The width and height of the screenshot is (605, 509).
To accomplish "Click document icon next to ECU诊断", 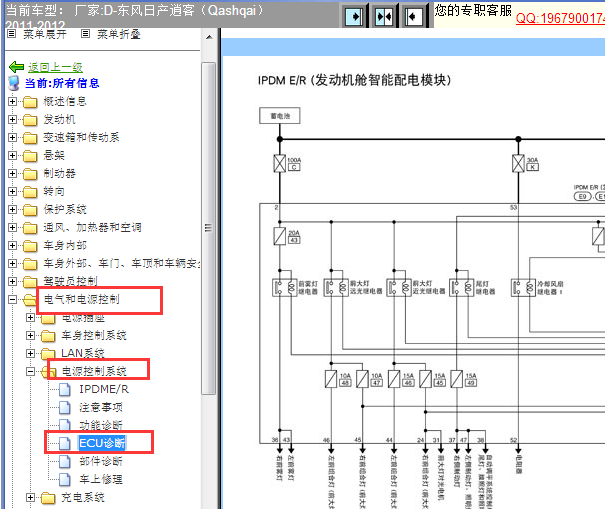I will click(x=65, y=443).
